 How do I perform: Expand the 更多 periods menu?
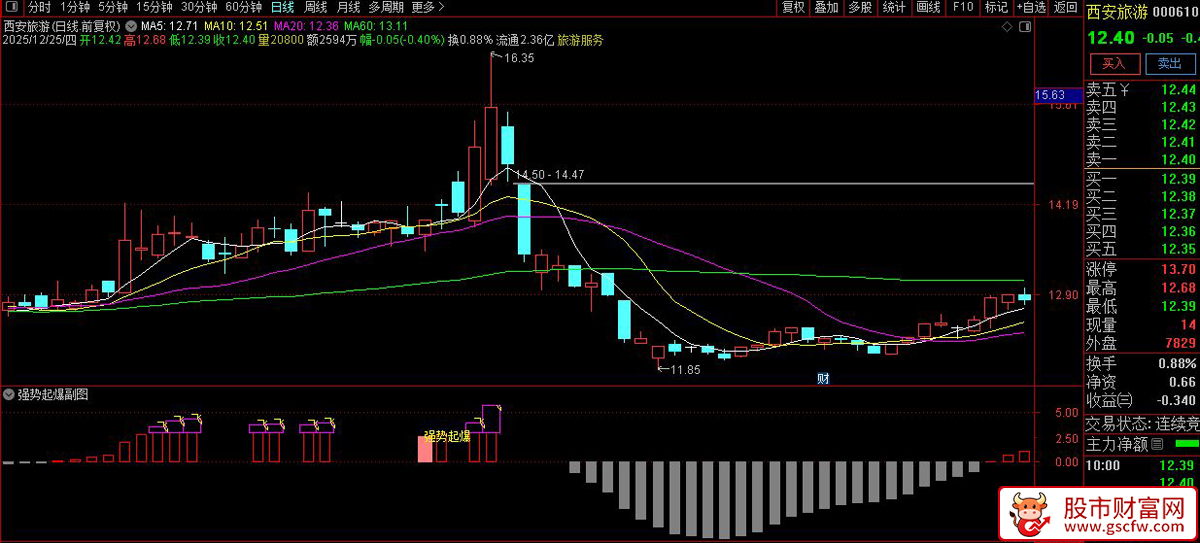[x=428, y=7]
